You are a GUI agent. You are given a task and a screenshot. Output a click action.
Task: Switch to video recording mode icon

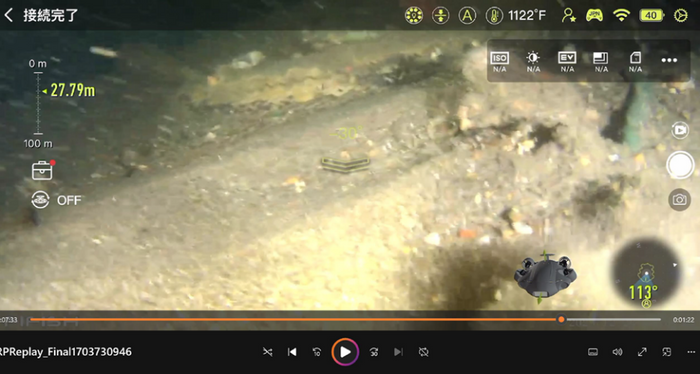pyautogui.click(x=680, y=130)
